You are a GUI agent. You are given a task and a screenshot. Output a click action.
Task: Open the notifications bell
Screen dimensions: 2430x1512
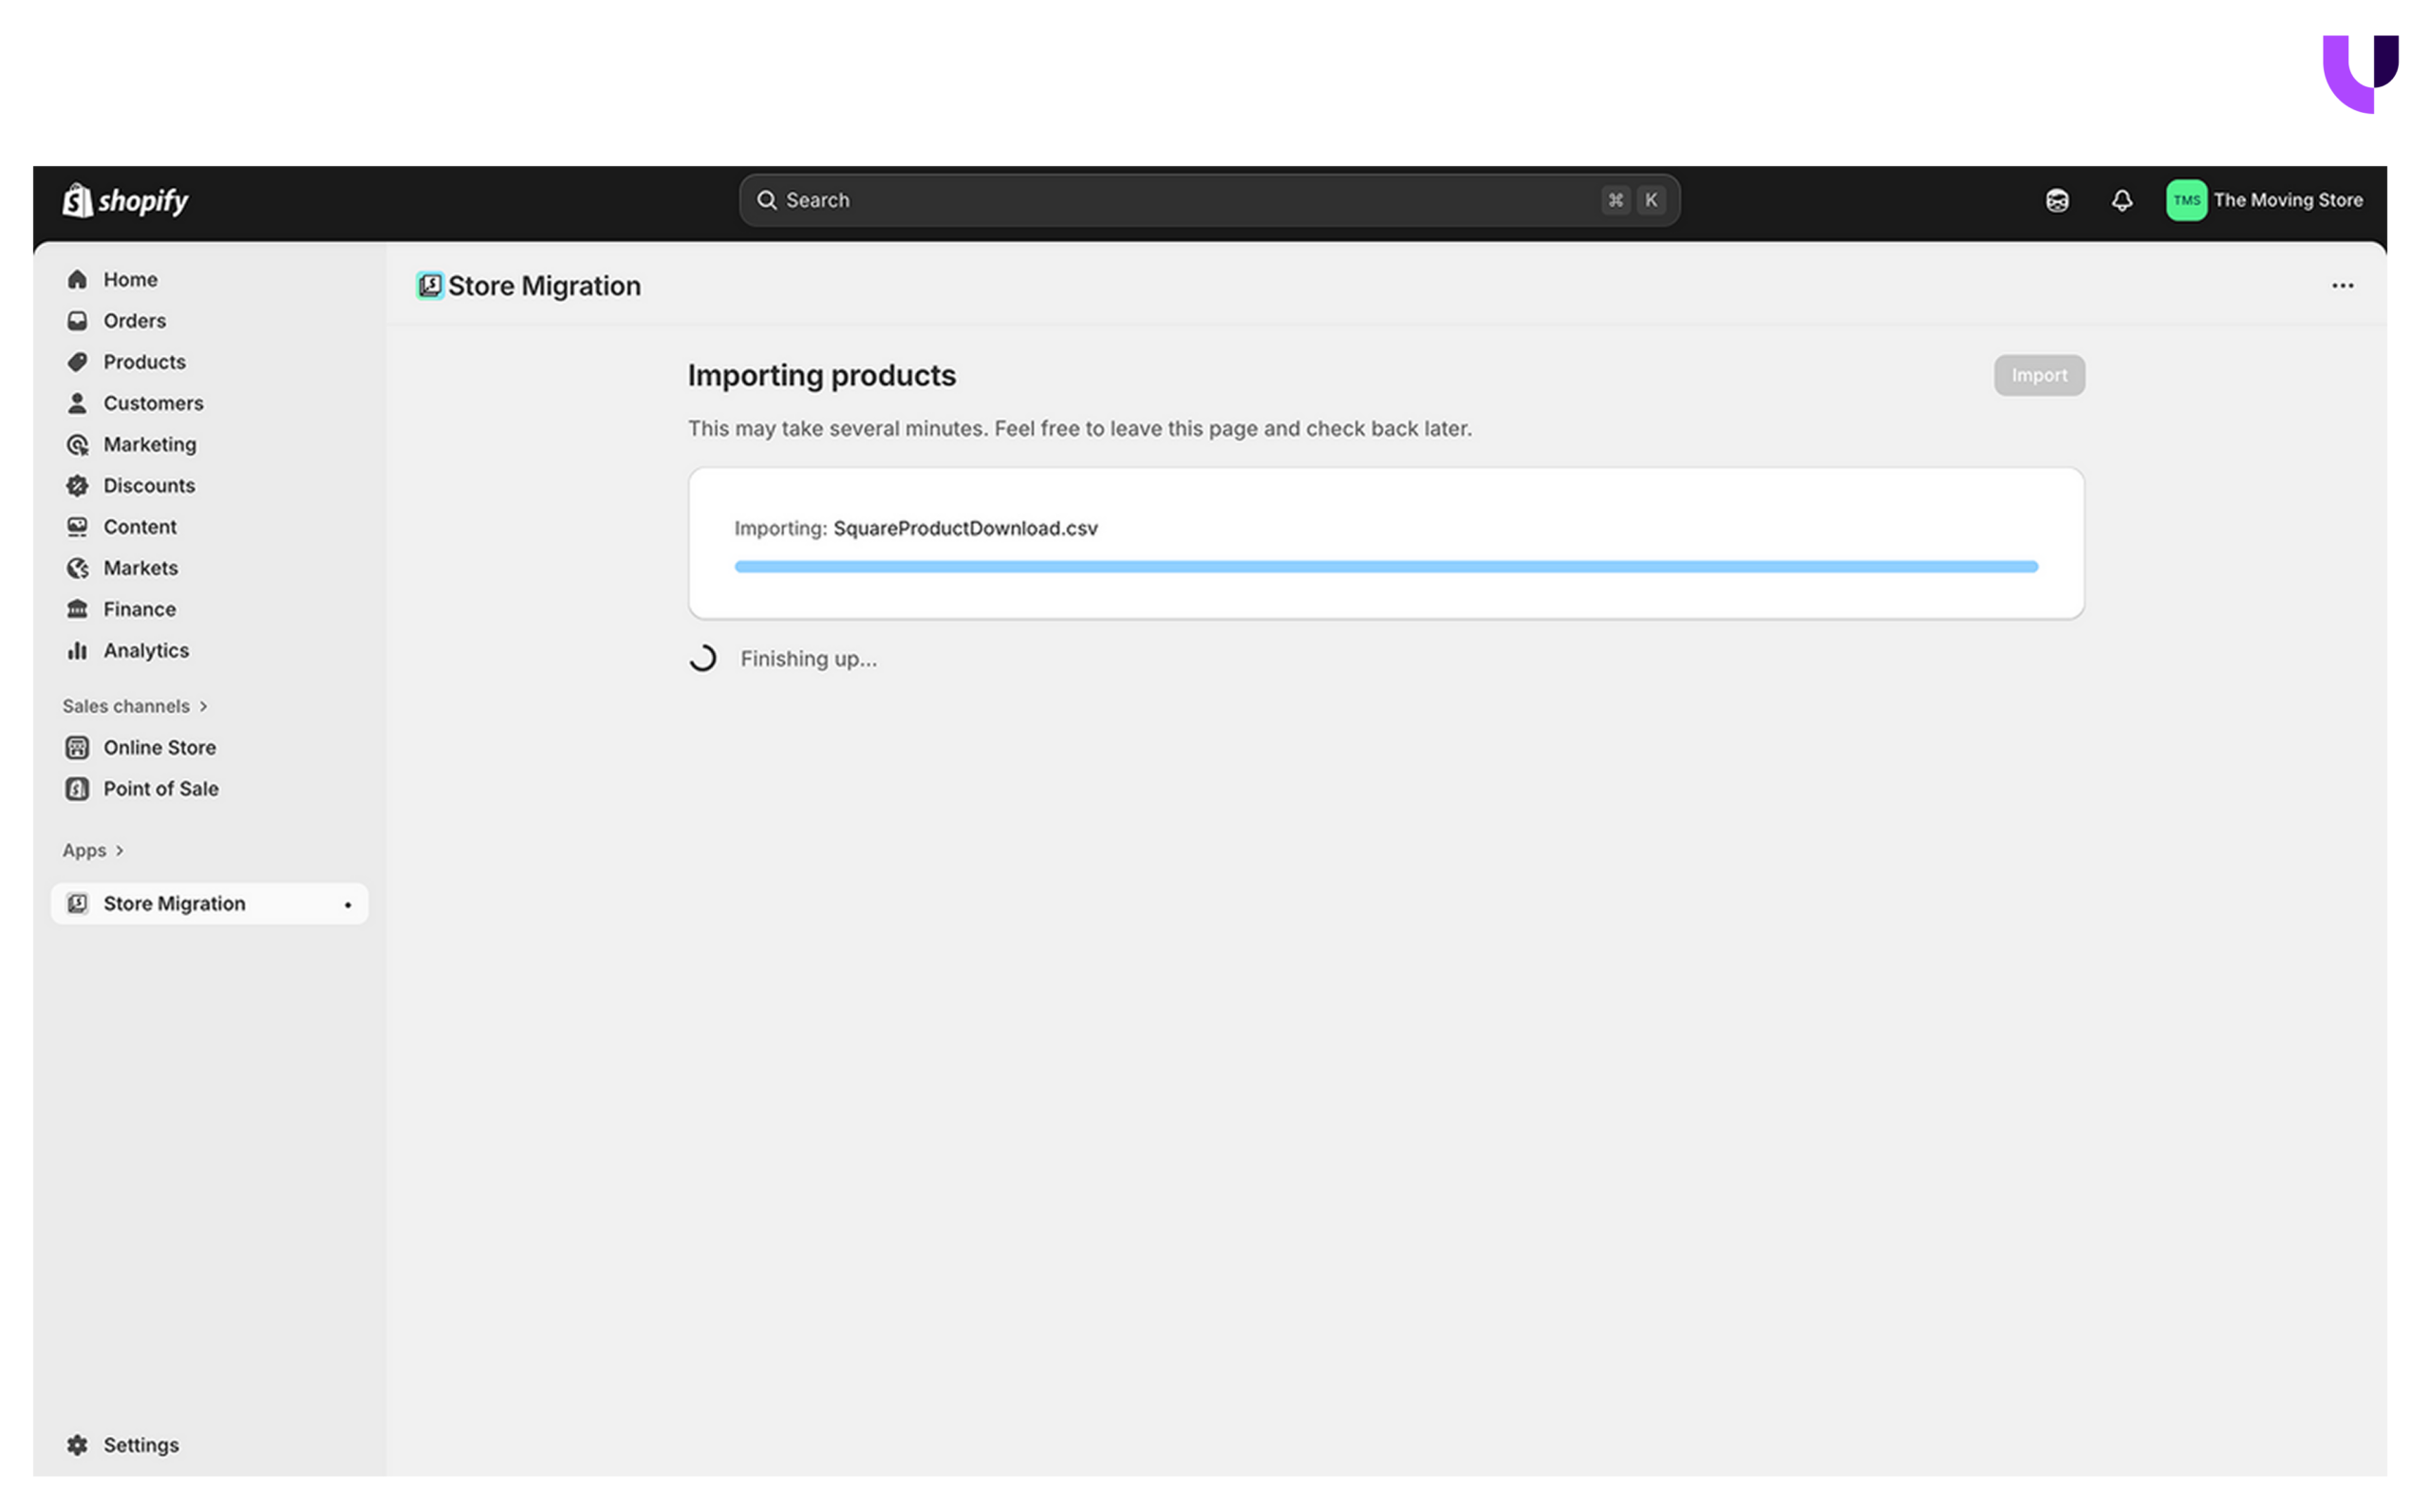coord(2121,200)
